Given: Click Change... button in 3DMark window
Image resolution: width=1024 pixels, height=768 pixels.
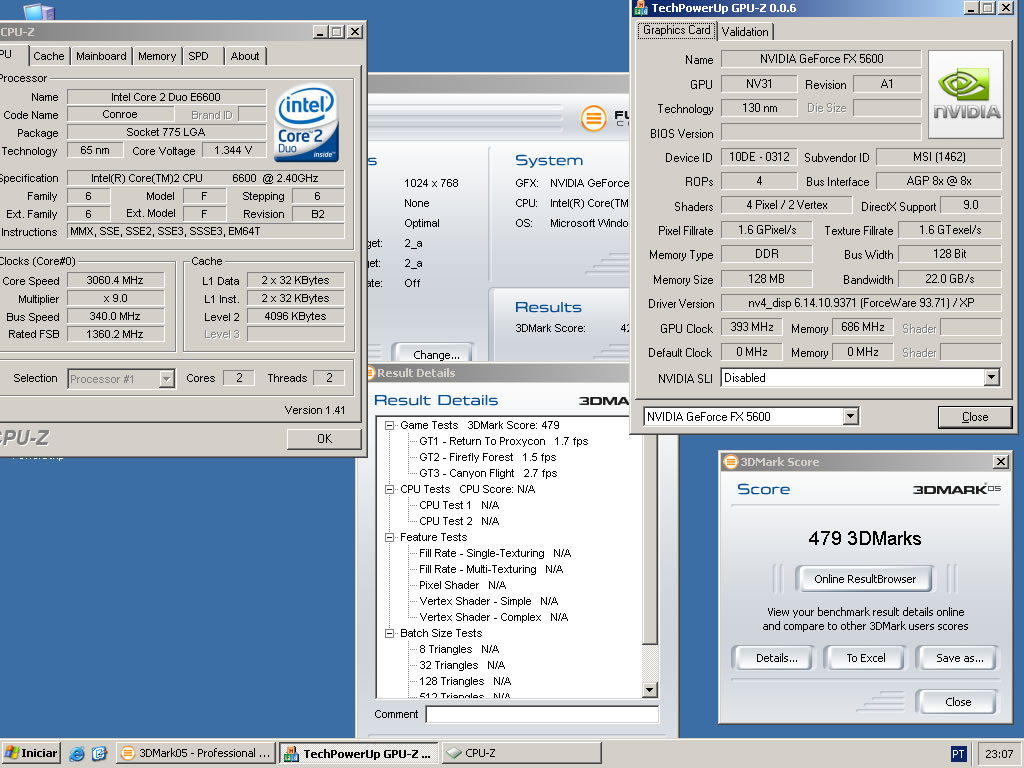Looking at the screenshot, I should tap(436, 355).
